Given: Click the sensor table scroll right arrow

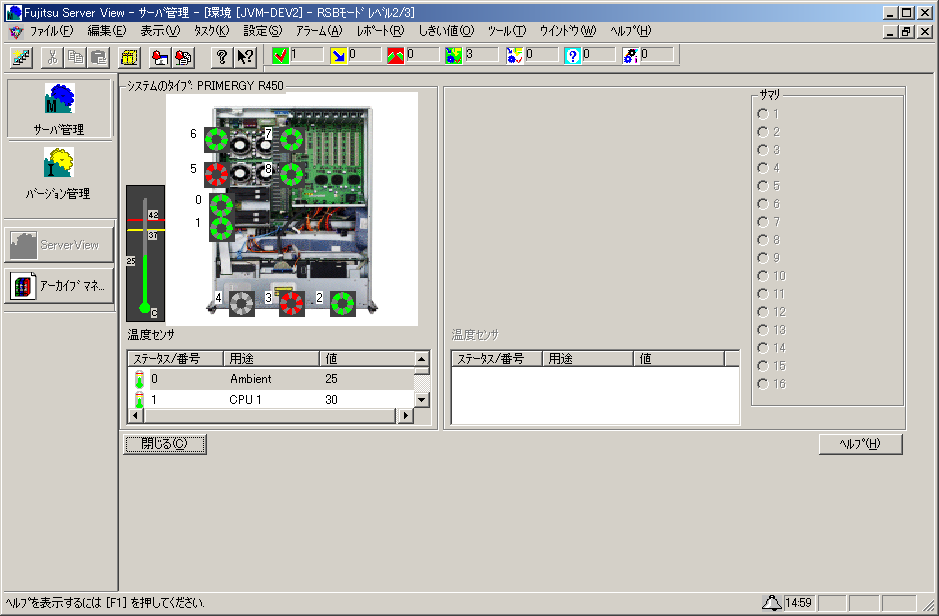Looking at the screenshot, I should [x=406, y=415].
